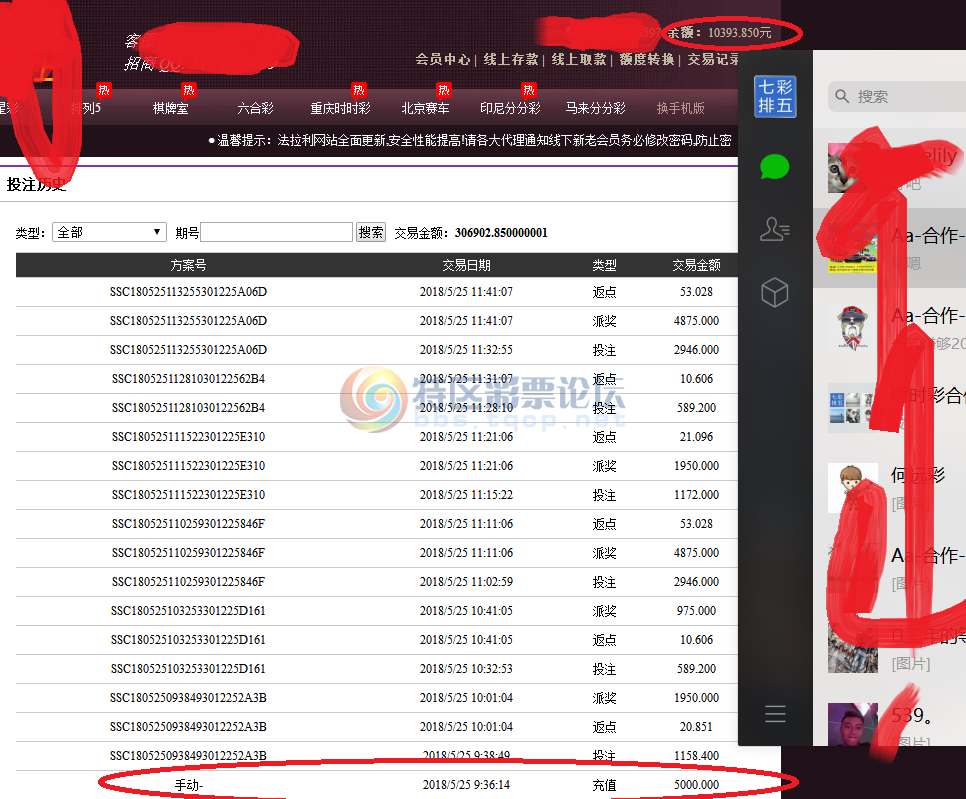Screen dimensions: 966x799
Task: Click amount 10.606 at 11:31:07 row
Action: [696, 378]
